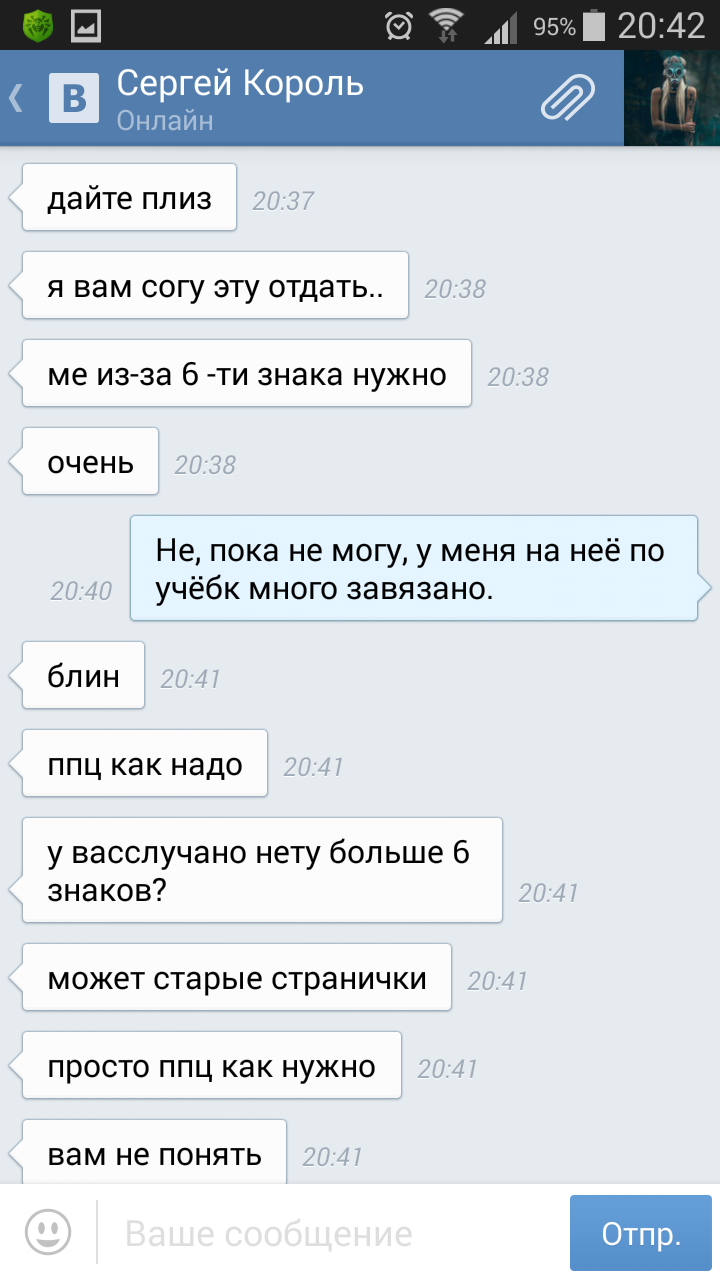Tap the message 'может старые странички'

(237, 977)
